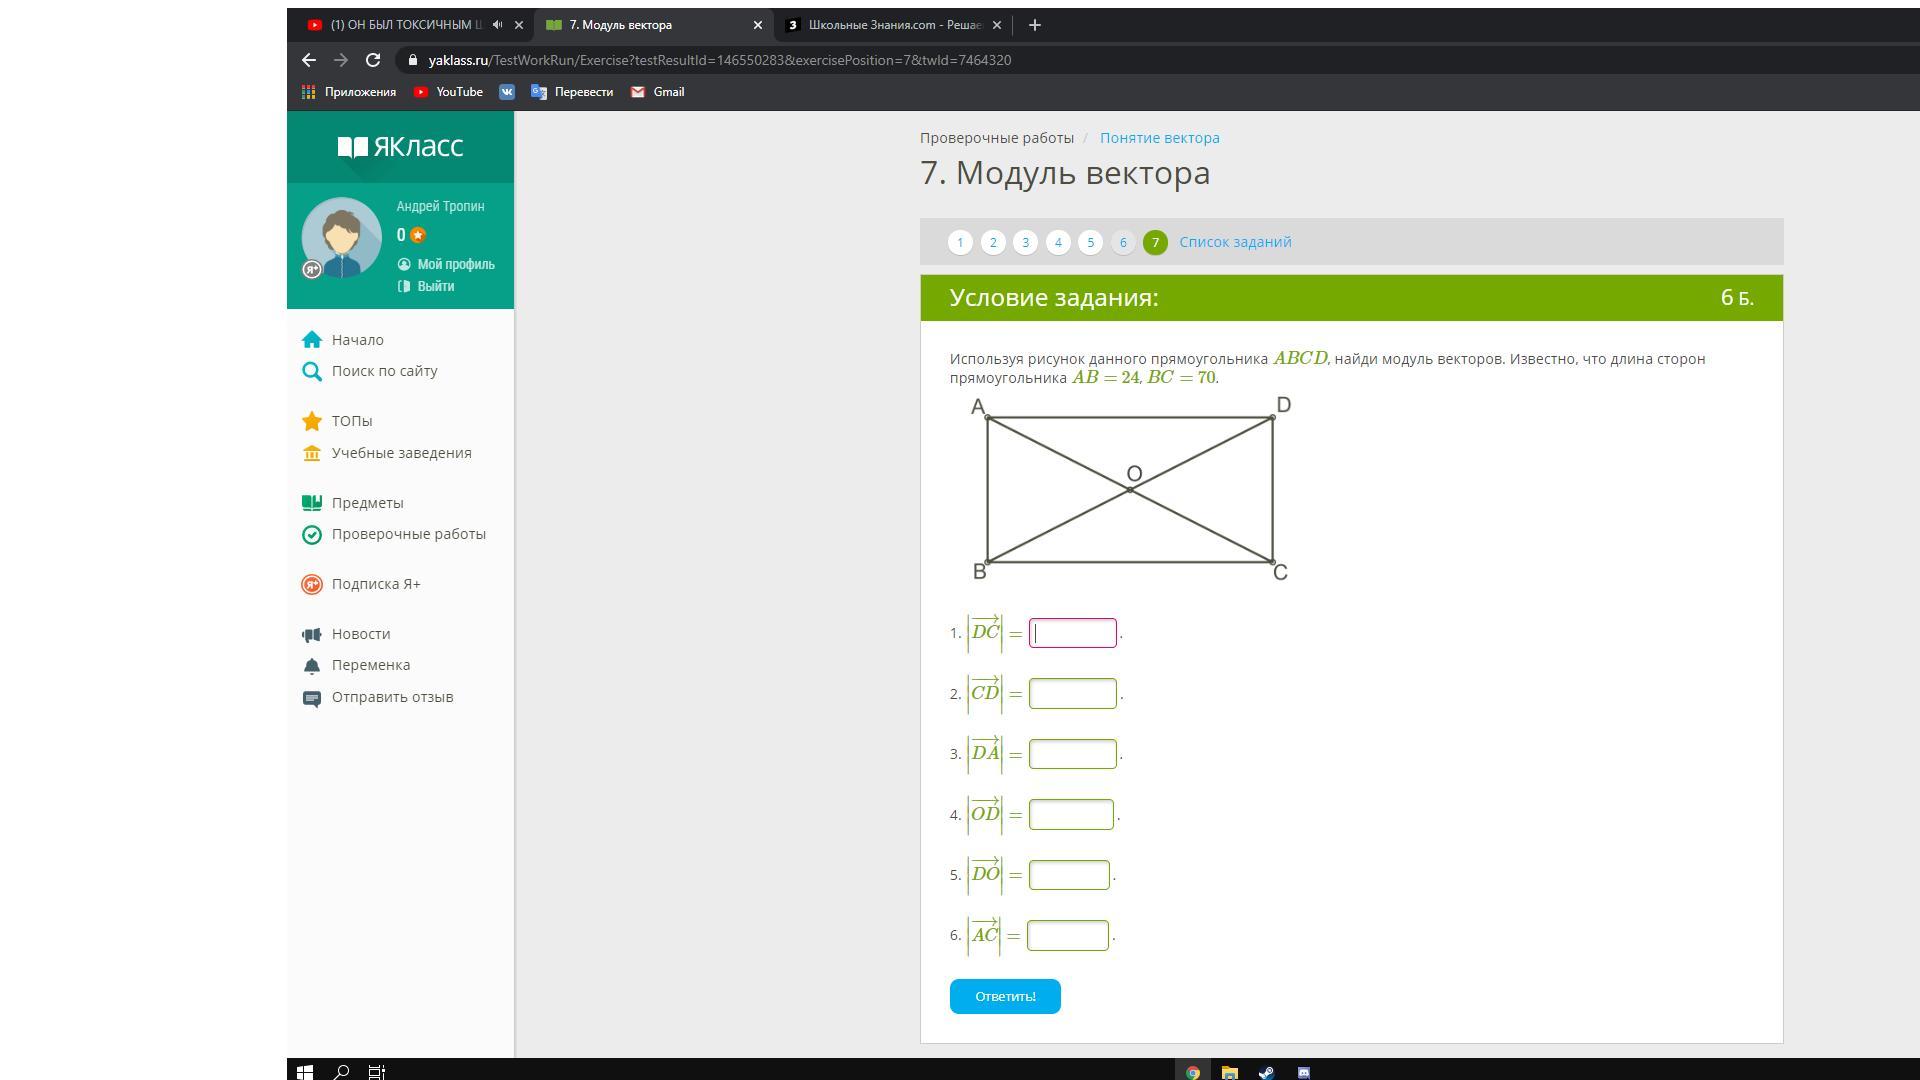Go to exercise number 3
Screen dimensions: 1920x1080
1025,242
